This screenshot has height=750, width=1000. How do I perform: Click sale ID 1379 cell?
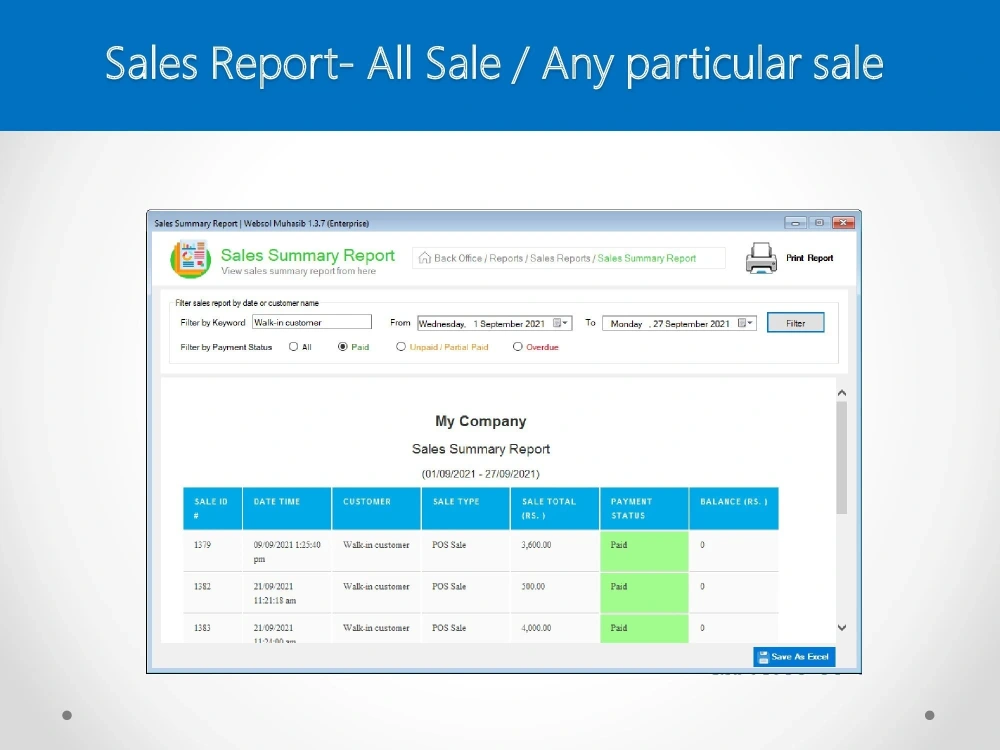click(x=212, y=551)
